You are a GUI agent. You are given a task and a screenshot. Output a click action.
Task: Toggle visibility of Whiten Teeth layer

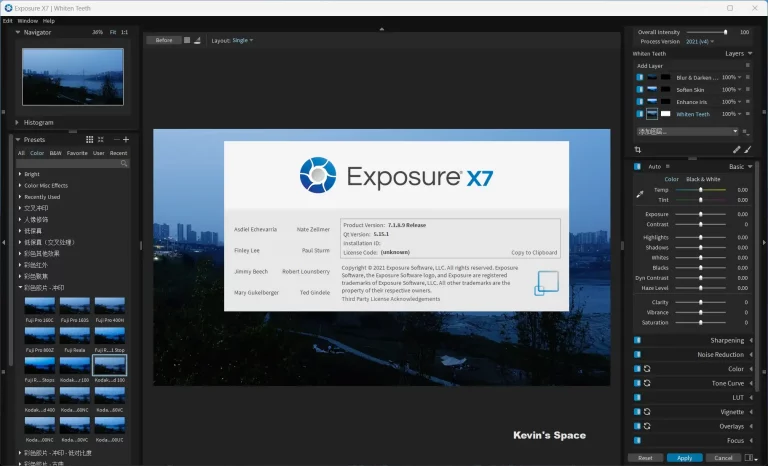pyautogui.click(x=640, y=114)
